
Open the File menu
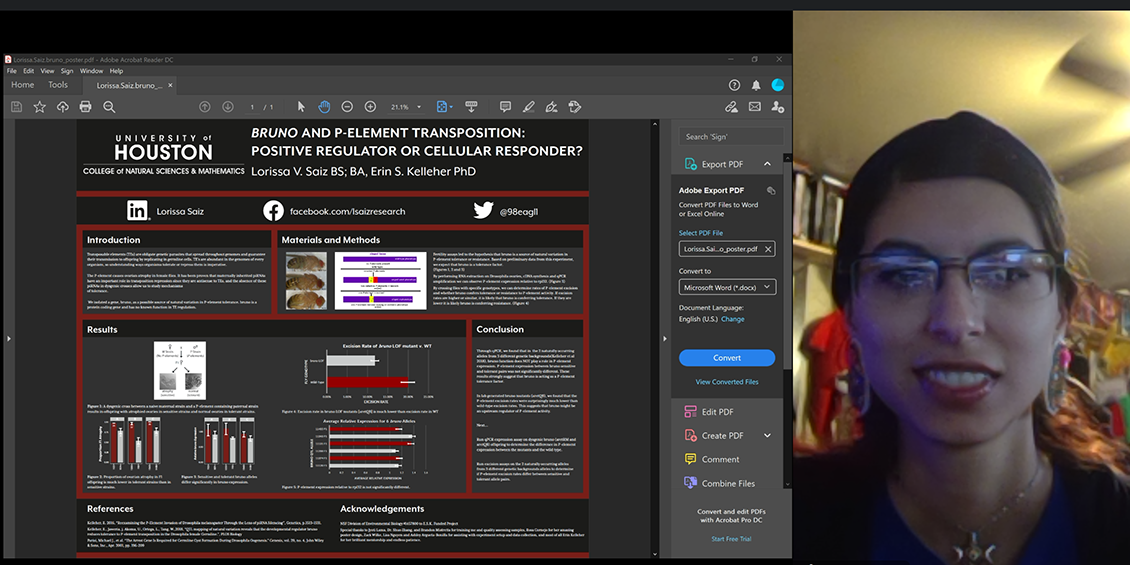[12, 71]
